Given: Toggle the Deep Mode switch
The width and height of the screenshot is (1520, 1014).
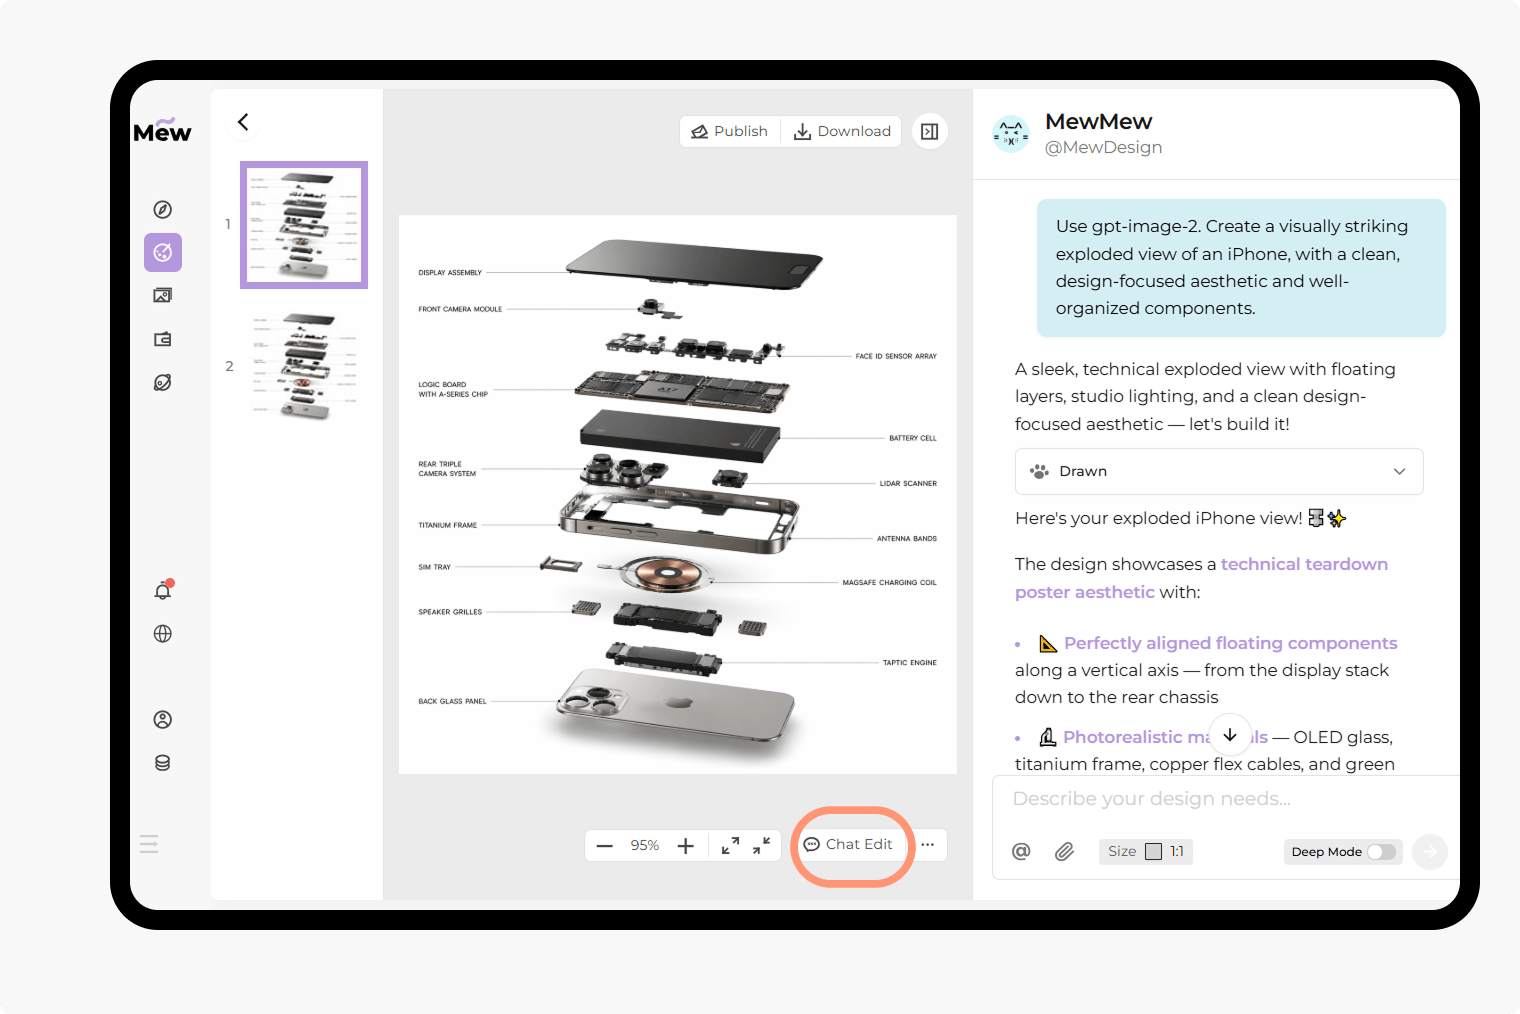Looking at the screenshot, I should click(x=1381, y=852).
